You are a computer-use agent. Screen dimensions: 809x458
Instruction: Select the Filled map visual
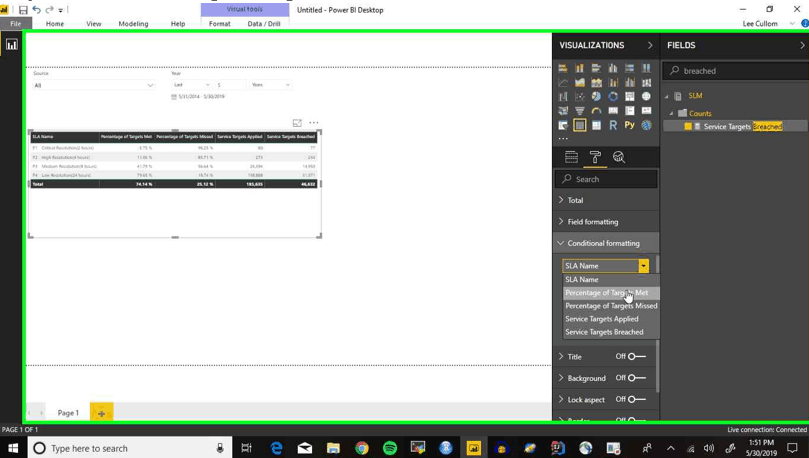pos(563,111)
